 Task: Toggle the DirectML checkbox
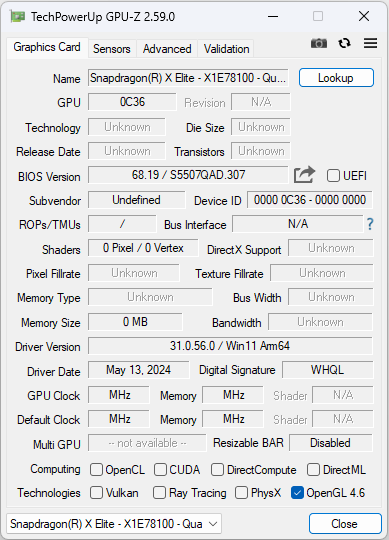pos(313,469)
